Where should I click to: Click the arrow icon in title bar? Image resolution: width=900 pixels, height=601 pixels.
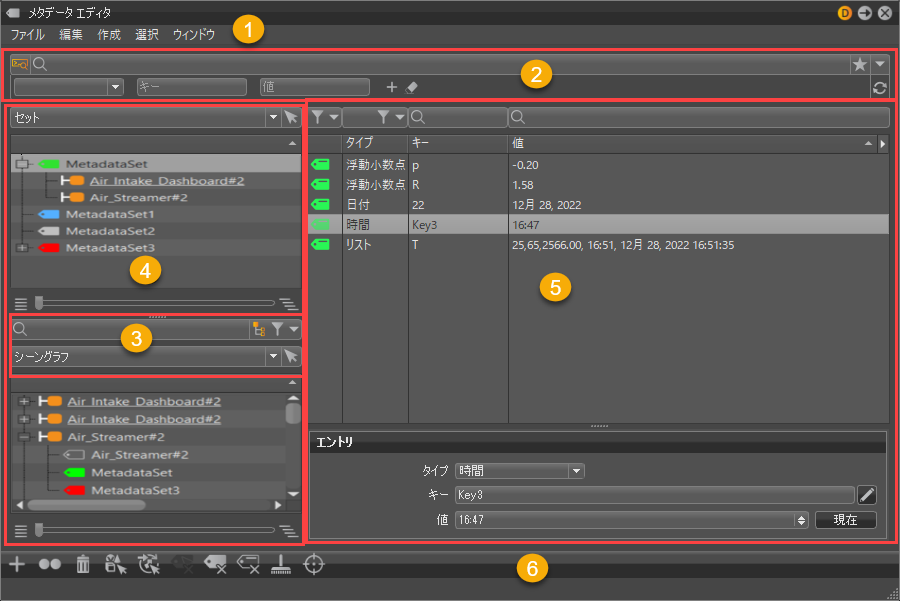864,13
